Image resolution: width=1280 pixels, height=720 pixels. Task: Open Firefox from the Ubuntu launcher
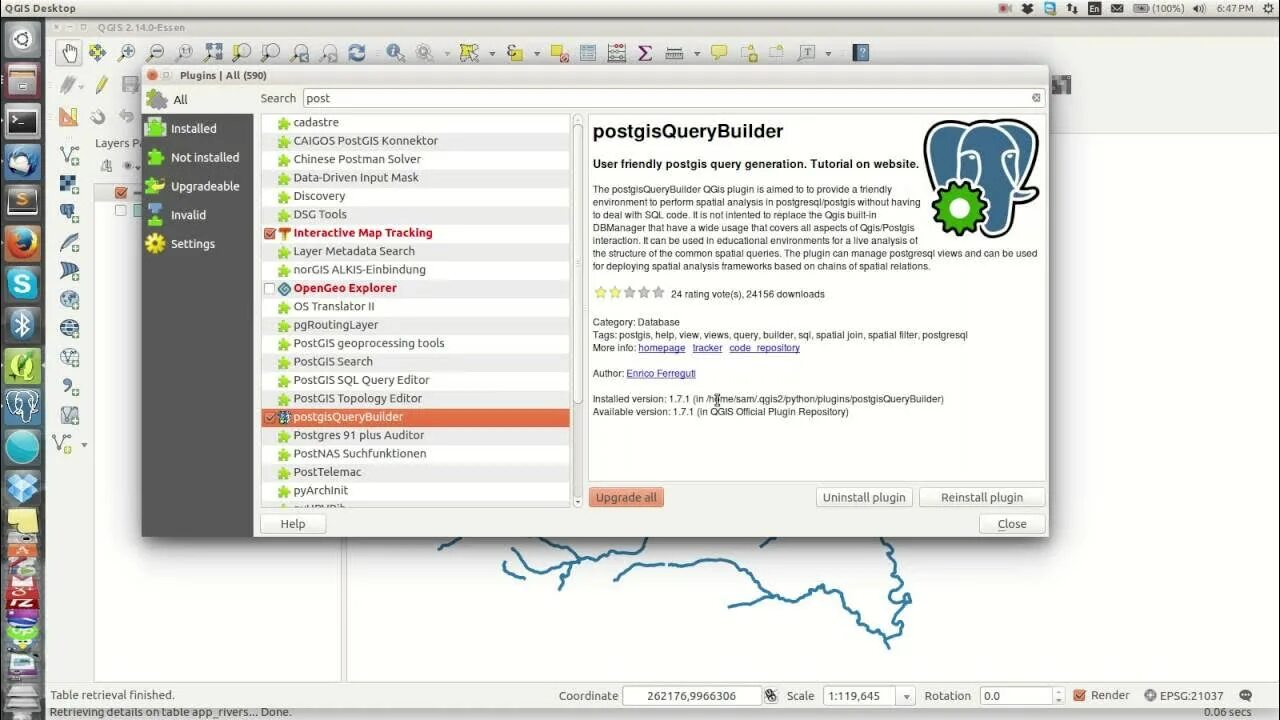(22, 243)
